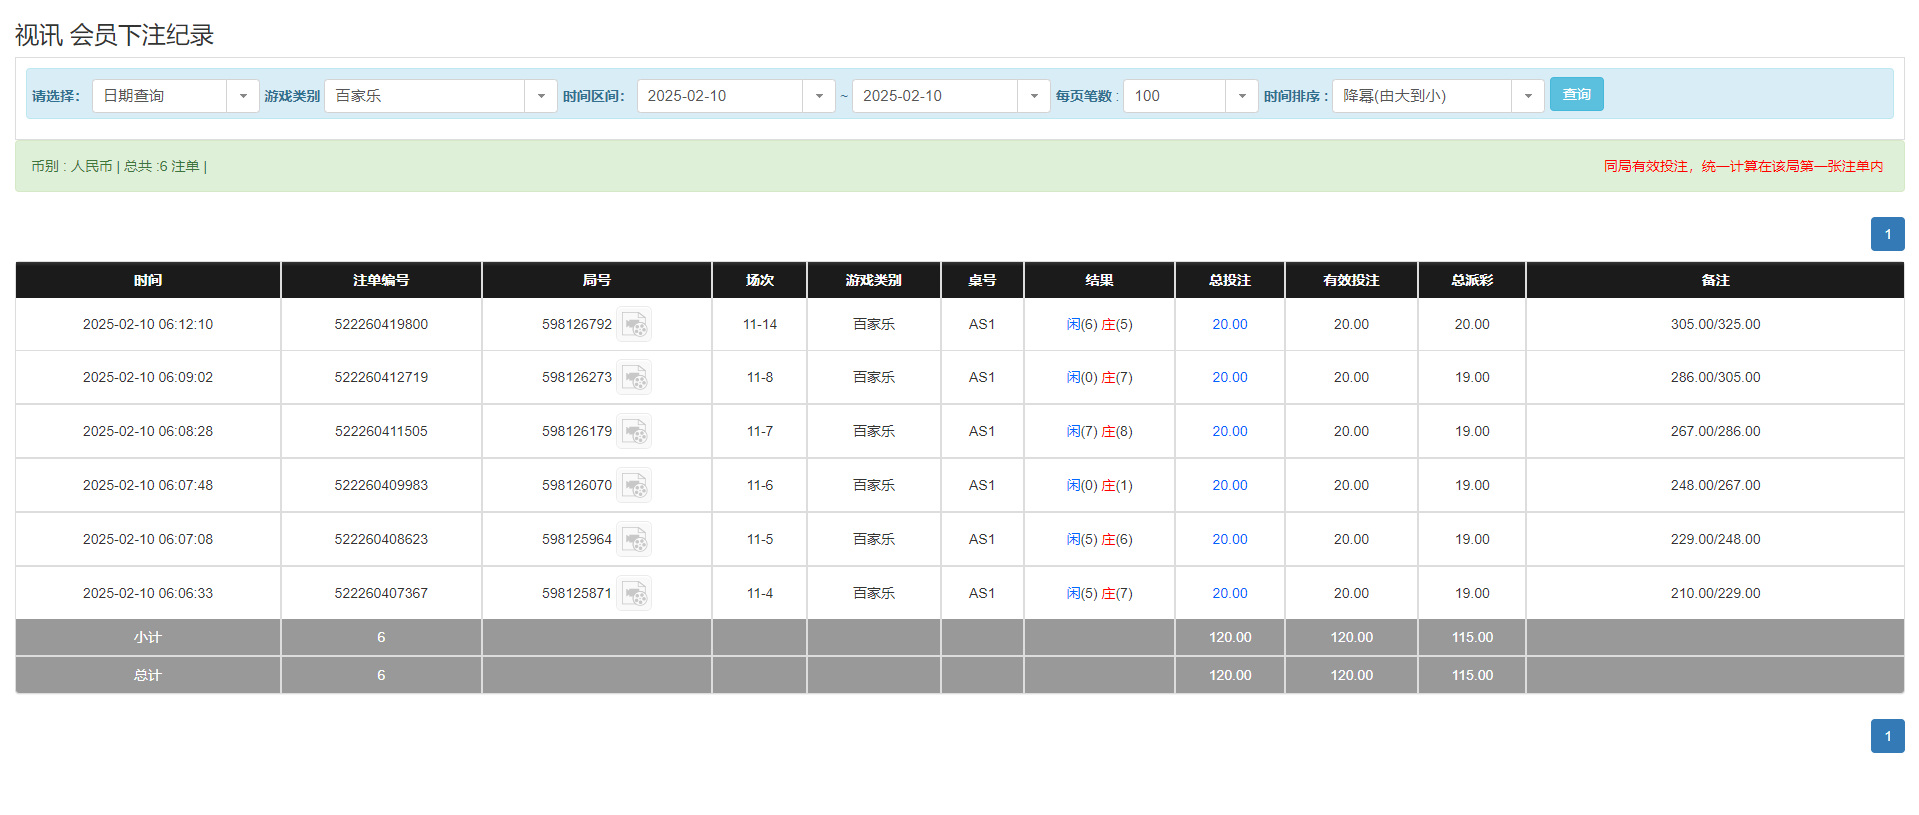
Task: Click the 时间 column header
Action: tap(148, 281)
